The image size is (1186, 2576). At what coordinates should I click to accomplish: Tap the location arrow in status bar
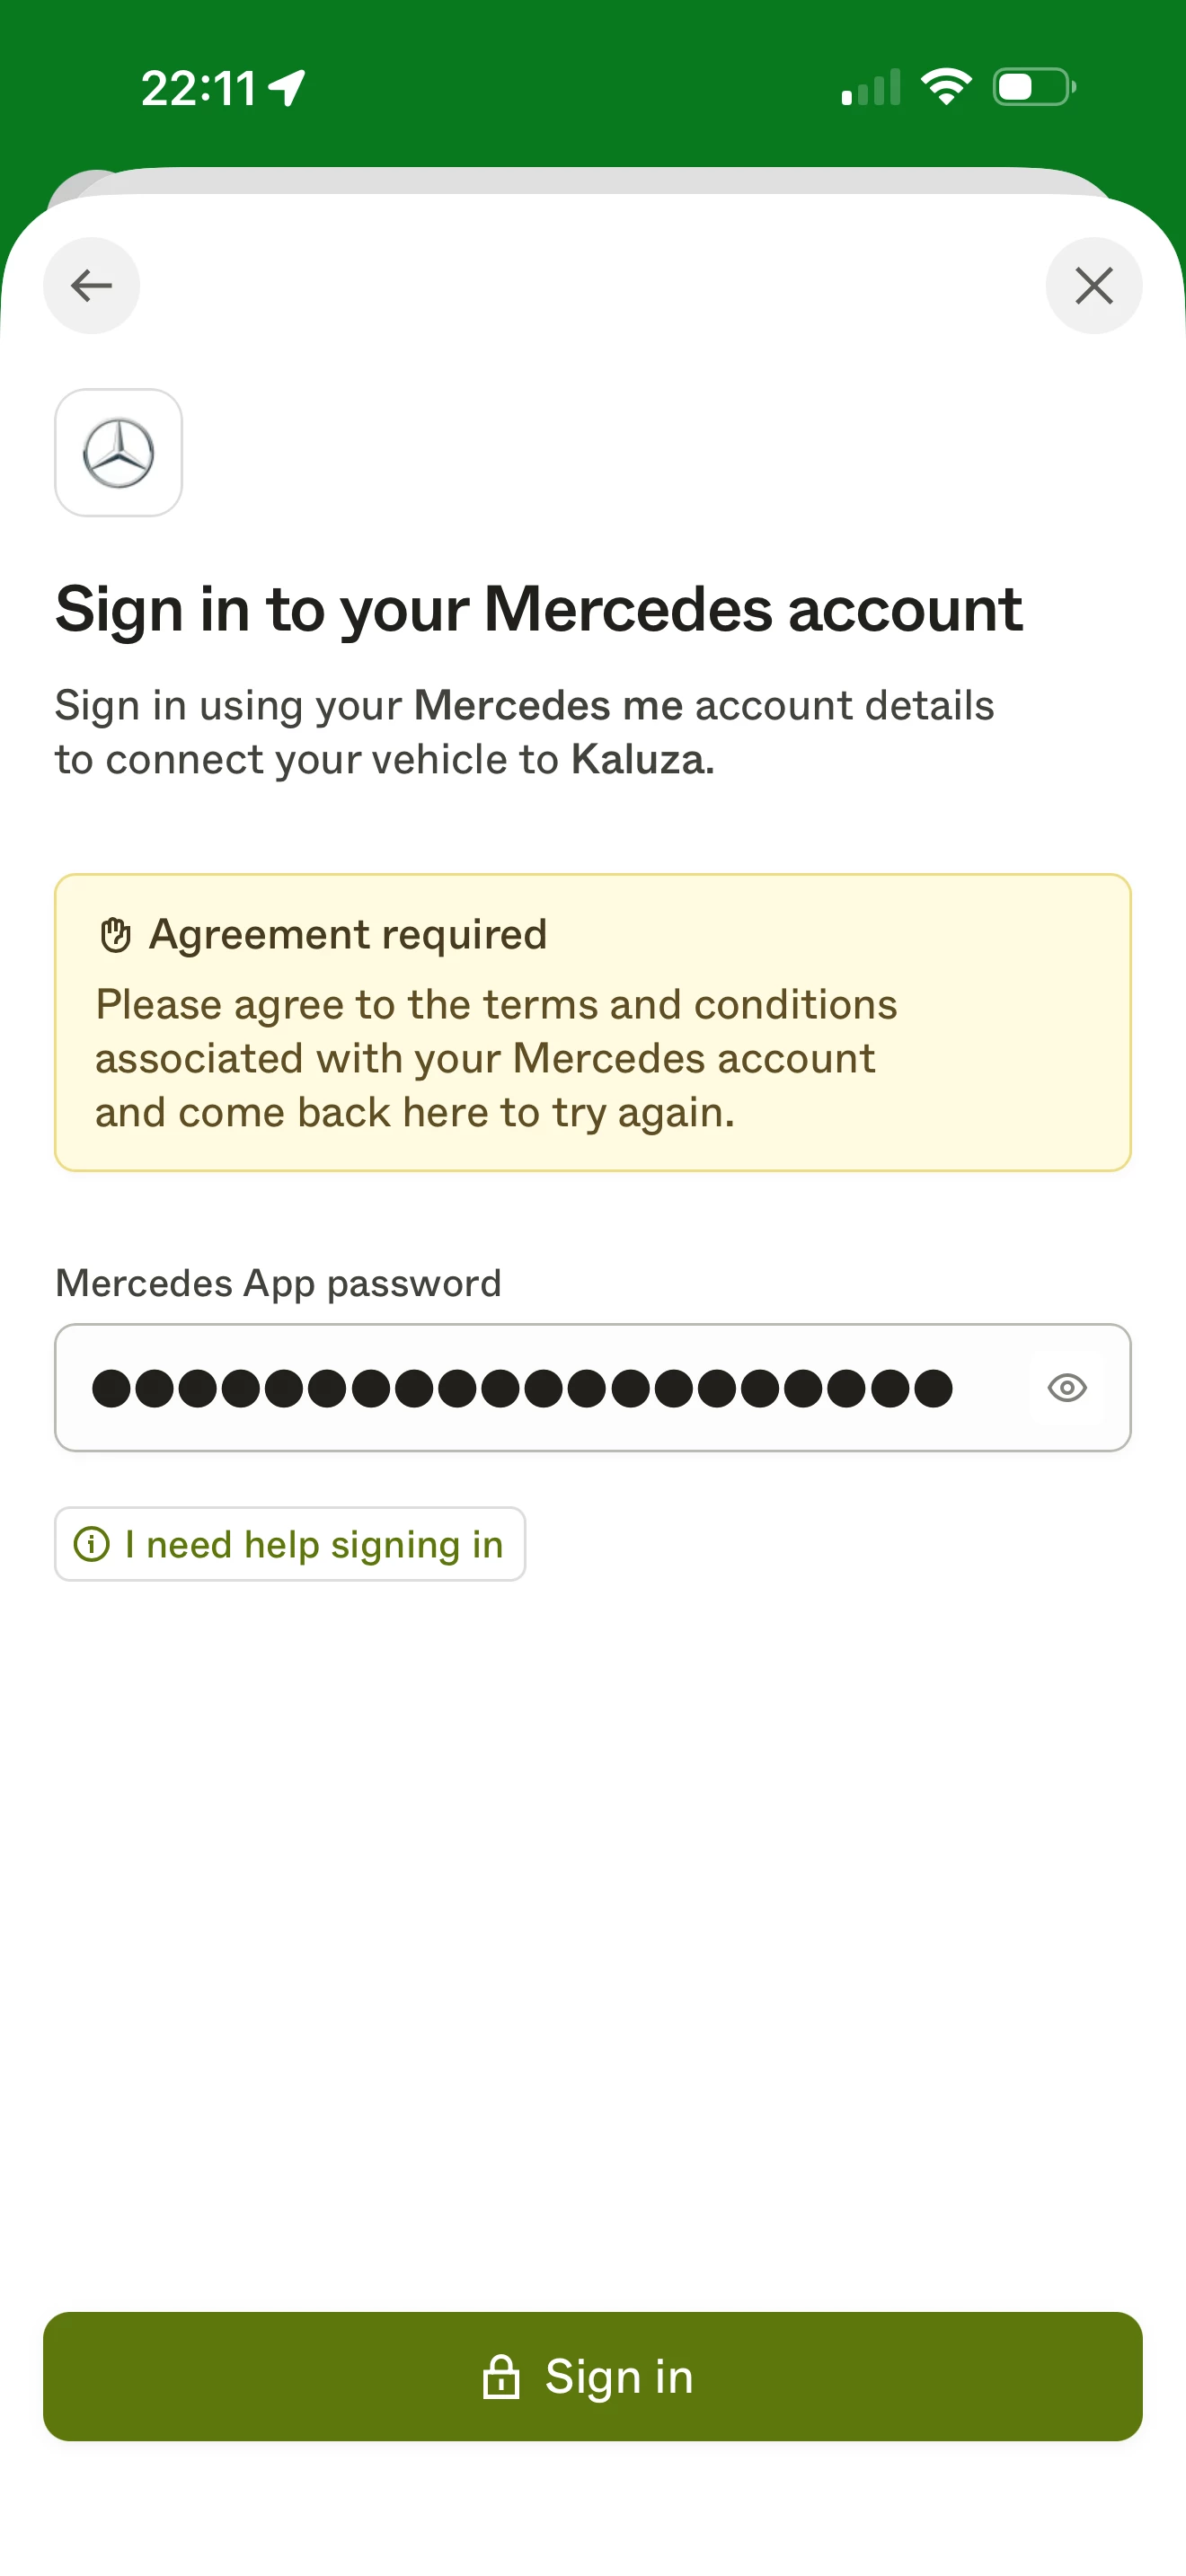[x=288, y=88]
